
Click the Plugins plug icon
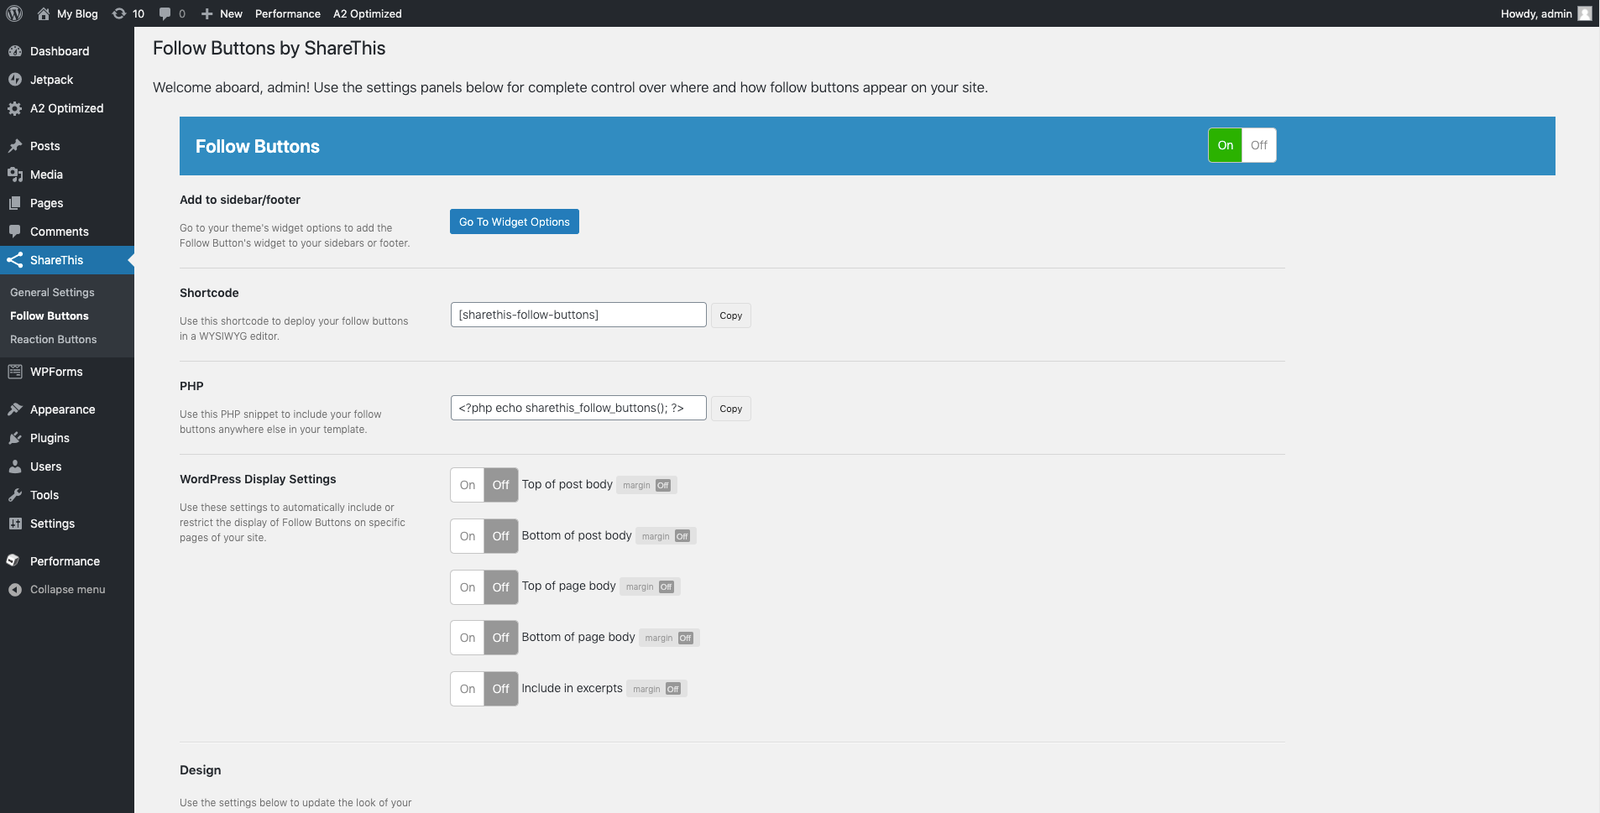coord(15,438)
